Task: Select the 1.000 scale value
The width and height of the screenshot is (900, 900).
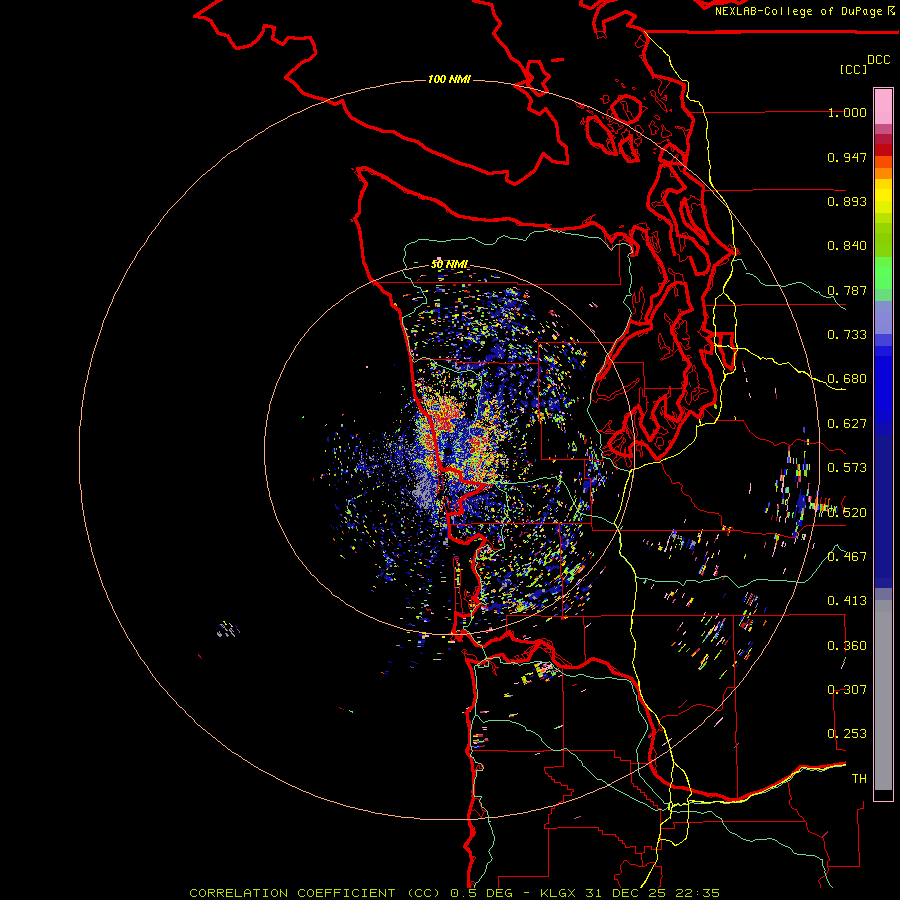Action: [847, 112]
